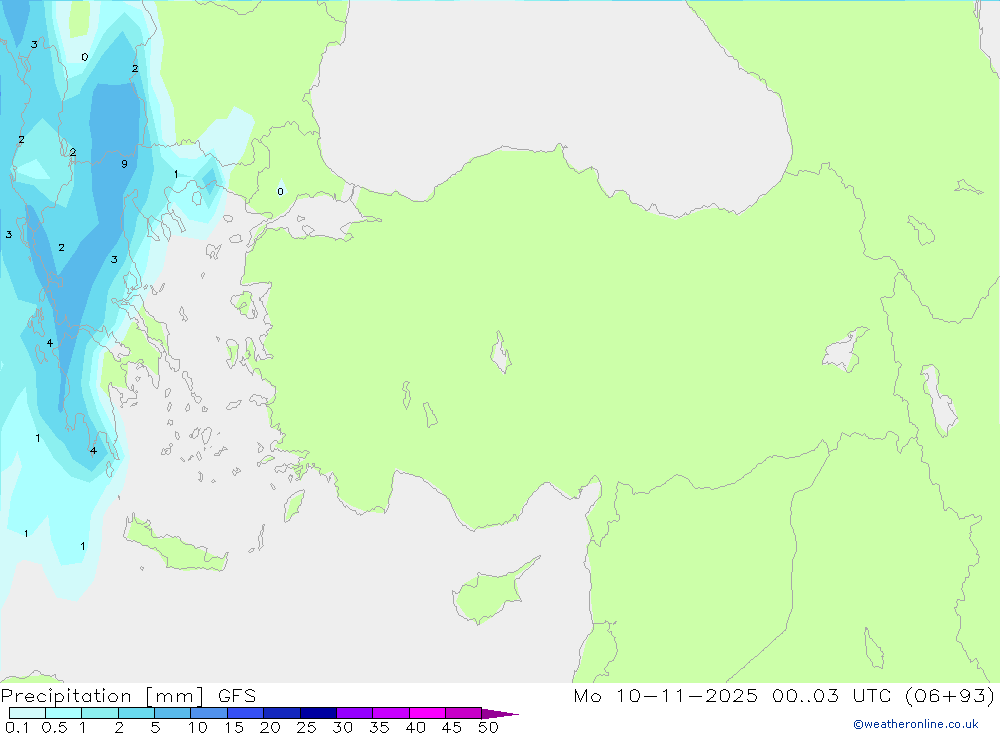Select the 5–10 mm legend color swatch
The width and height of the screenshot is (1000, 733).
tap(172, 713)
